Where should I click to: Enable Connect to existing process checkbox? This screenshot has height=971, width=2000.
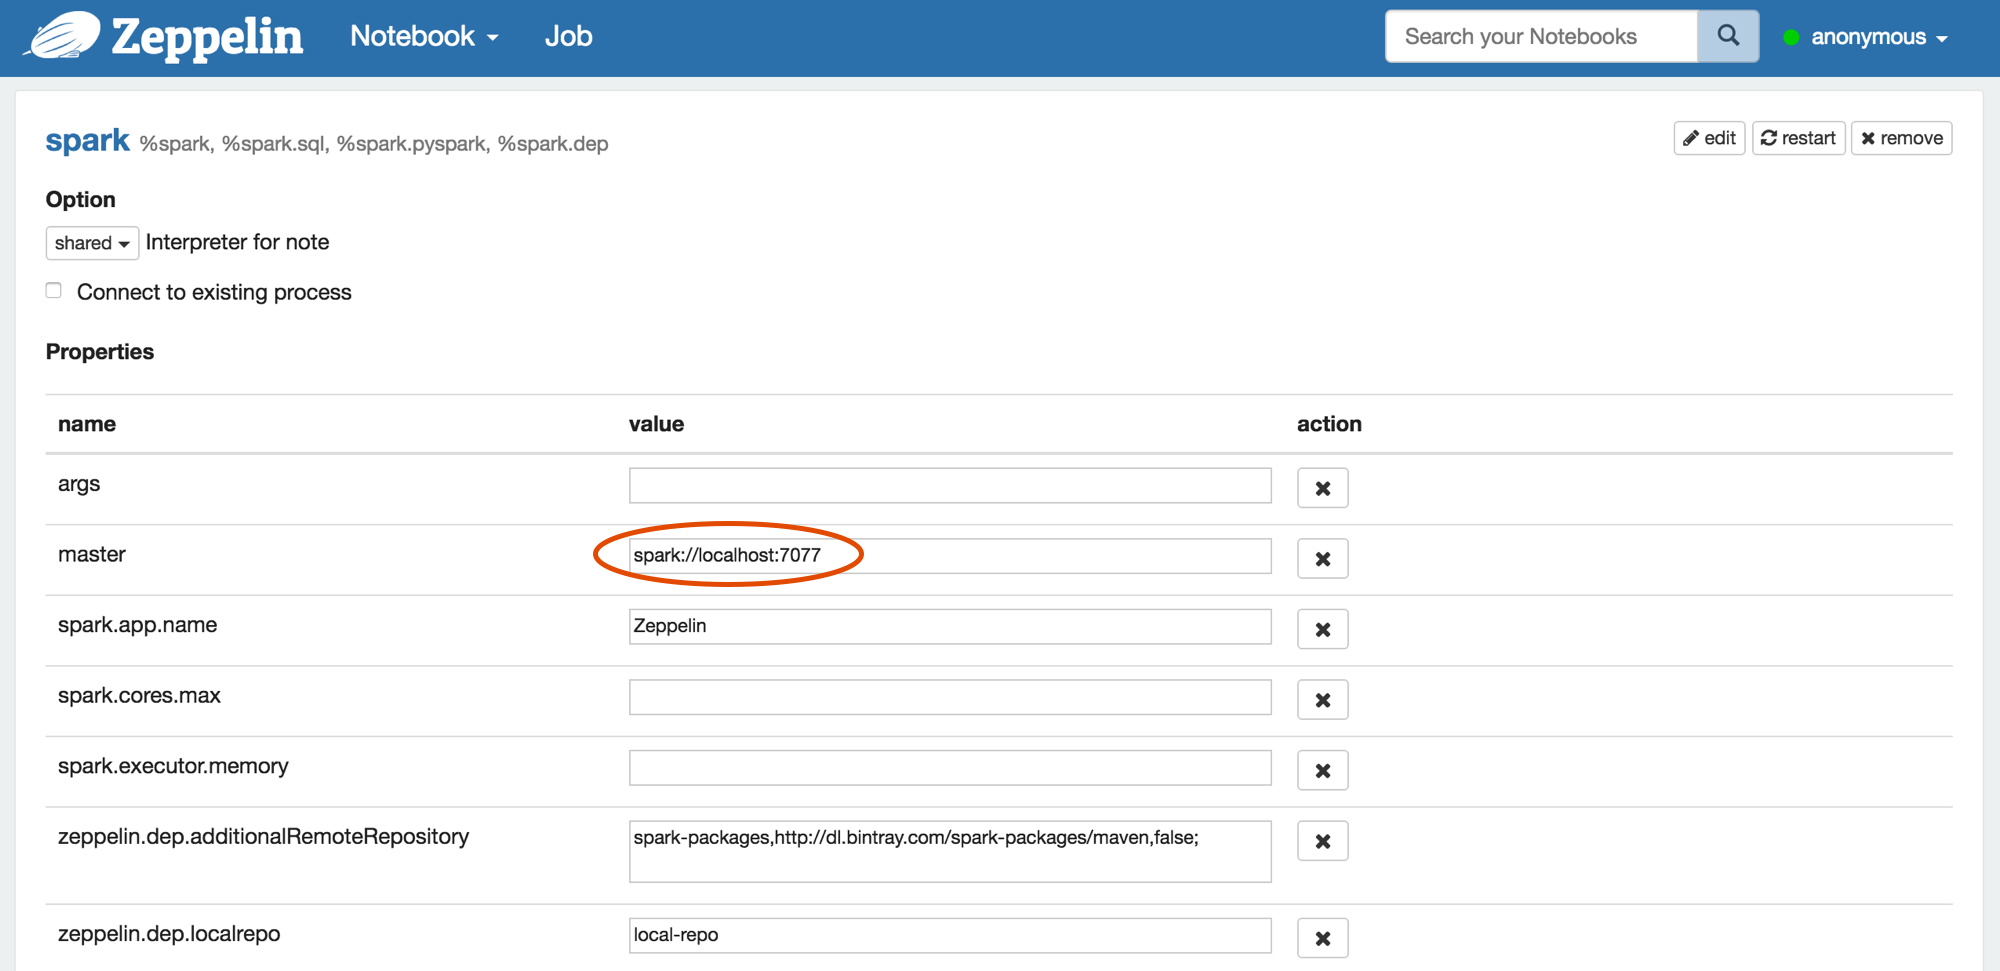(x=54, y=291)
